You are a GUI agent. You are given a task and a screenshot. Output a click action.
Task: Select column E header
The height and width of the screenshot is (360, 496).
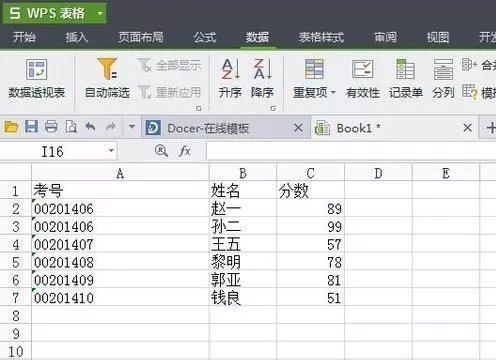446,173
